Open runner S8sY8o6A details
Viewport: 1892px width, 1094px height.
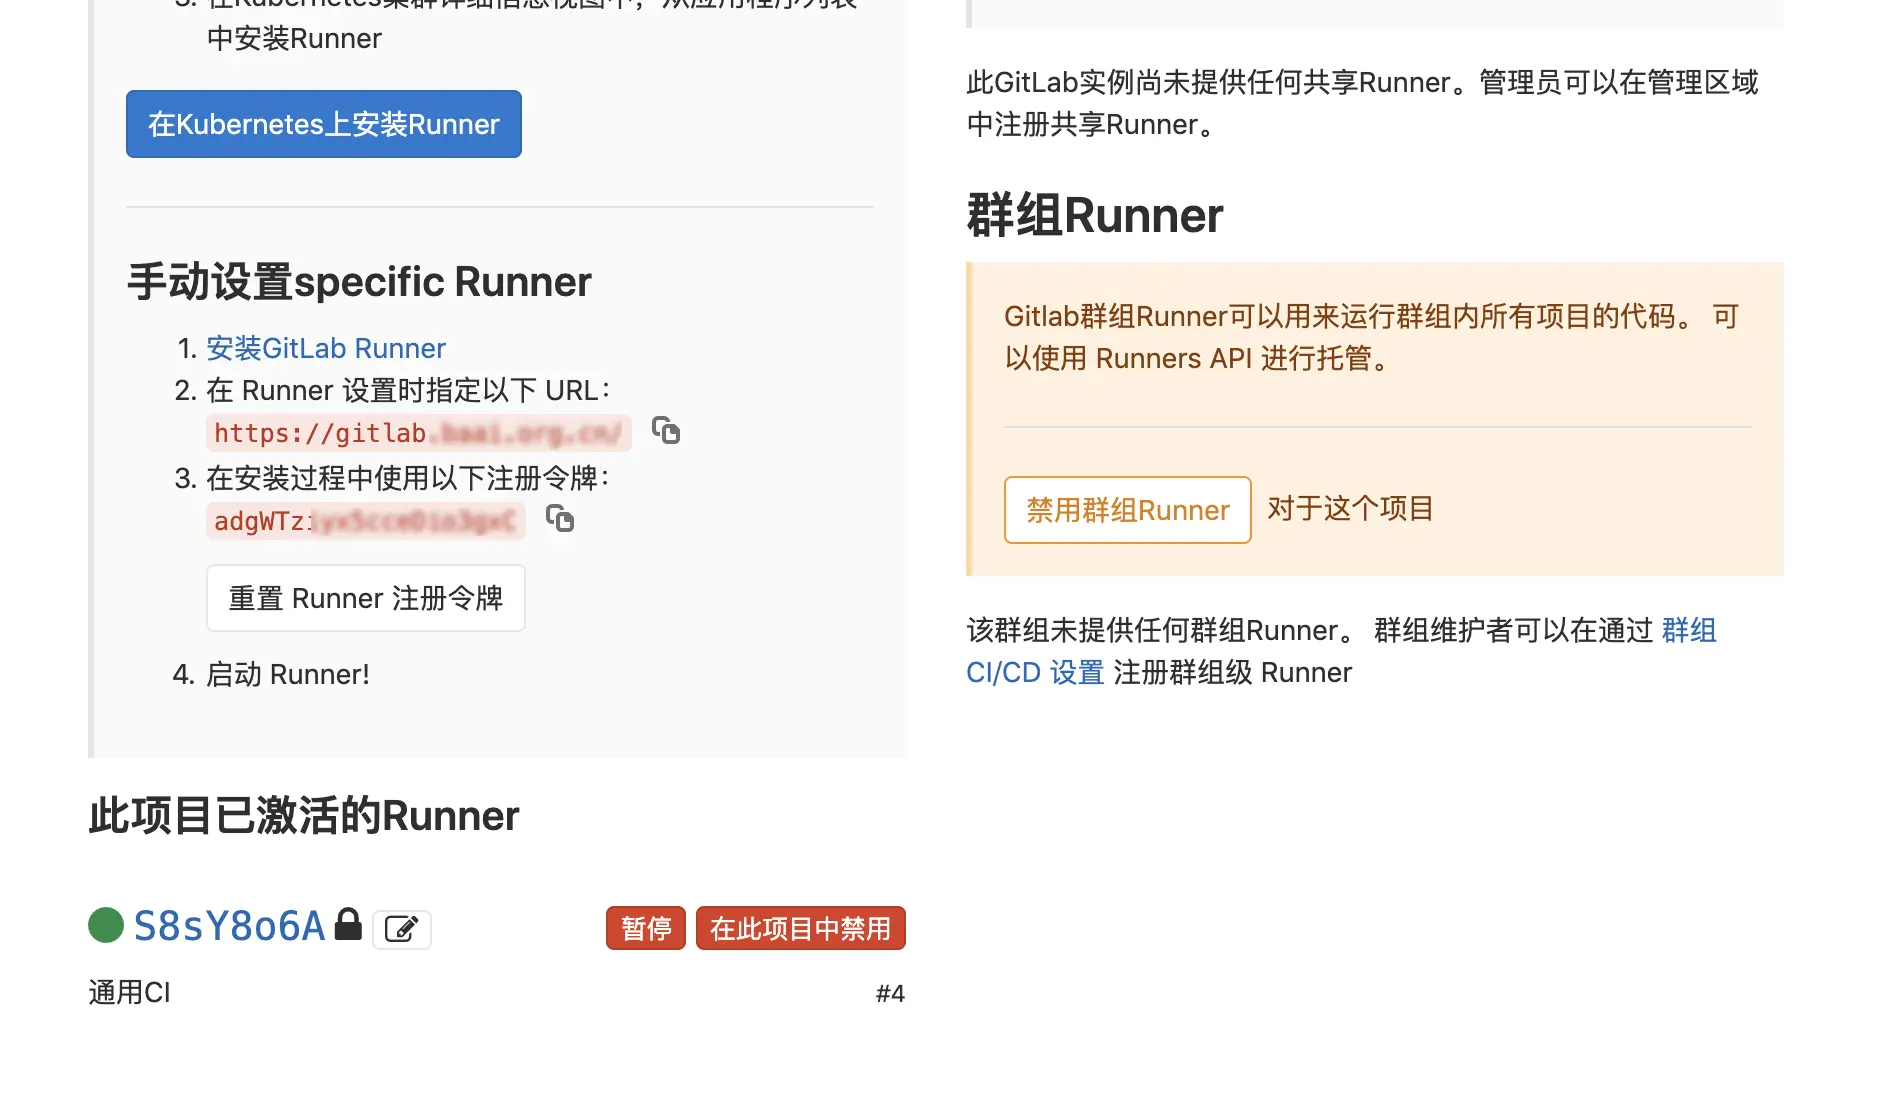point(229,926)
